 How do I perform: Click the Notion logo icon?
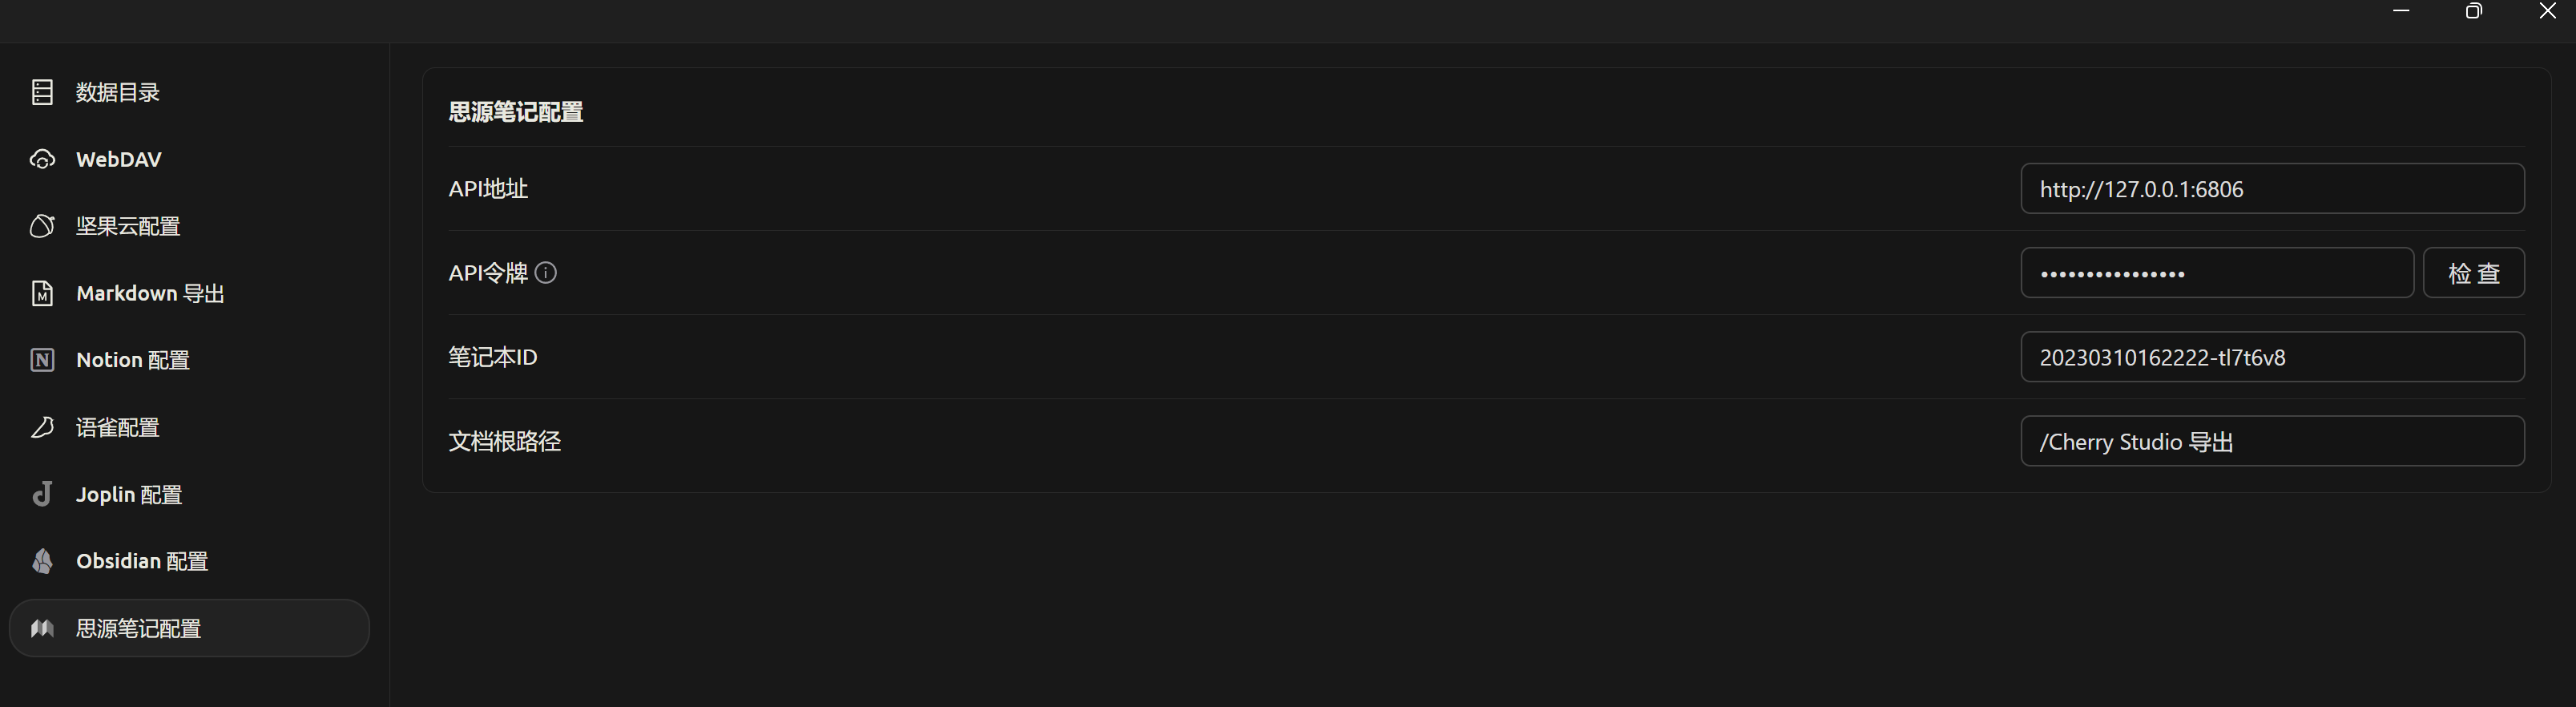coord(42,360)
